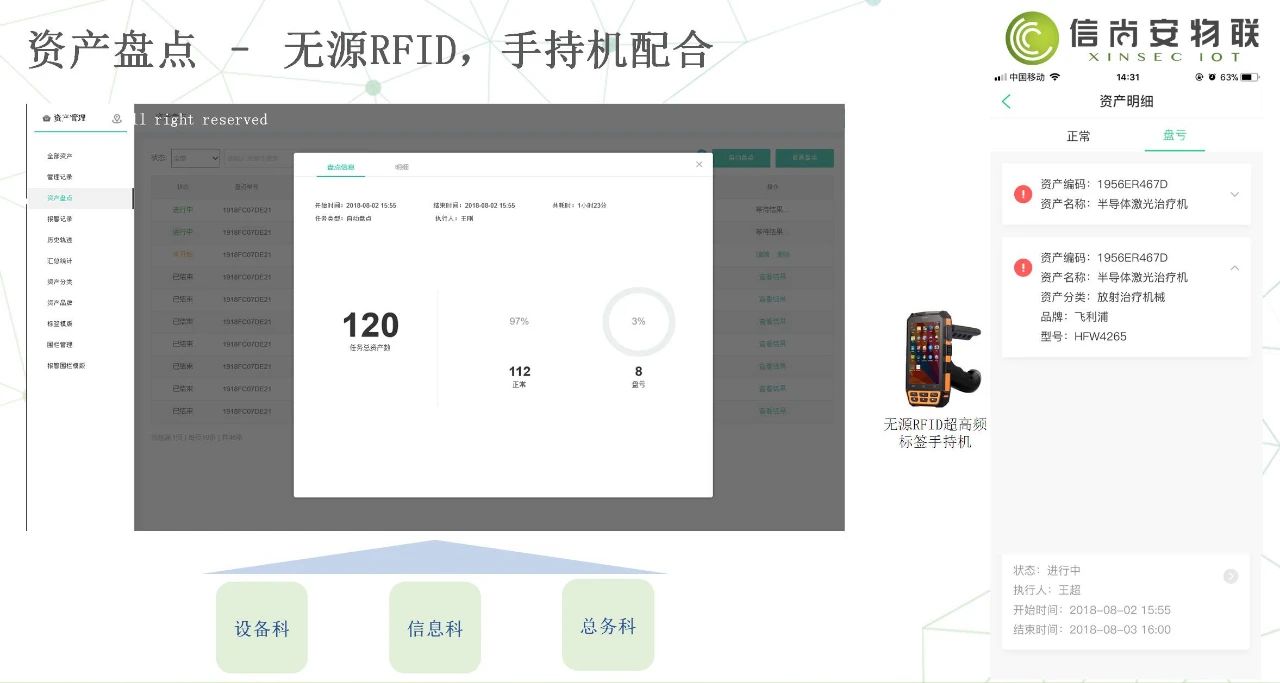Click the 资产明细 screen title

point(1126,101)
